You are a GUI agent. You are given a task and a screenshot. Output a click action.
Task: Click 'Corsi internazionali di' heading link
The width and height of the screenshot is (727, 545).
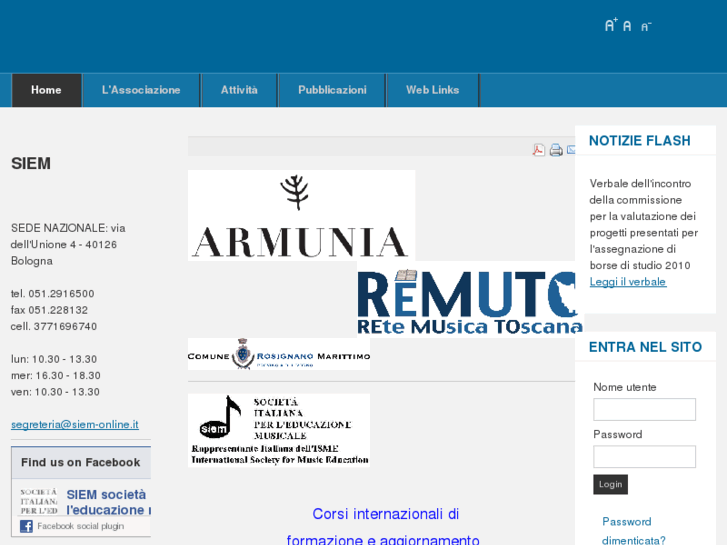(x=386, y=514)
